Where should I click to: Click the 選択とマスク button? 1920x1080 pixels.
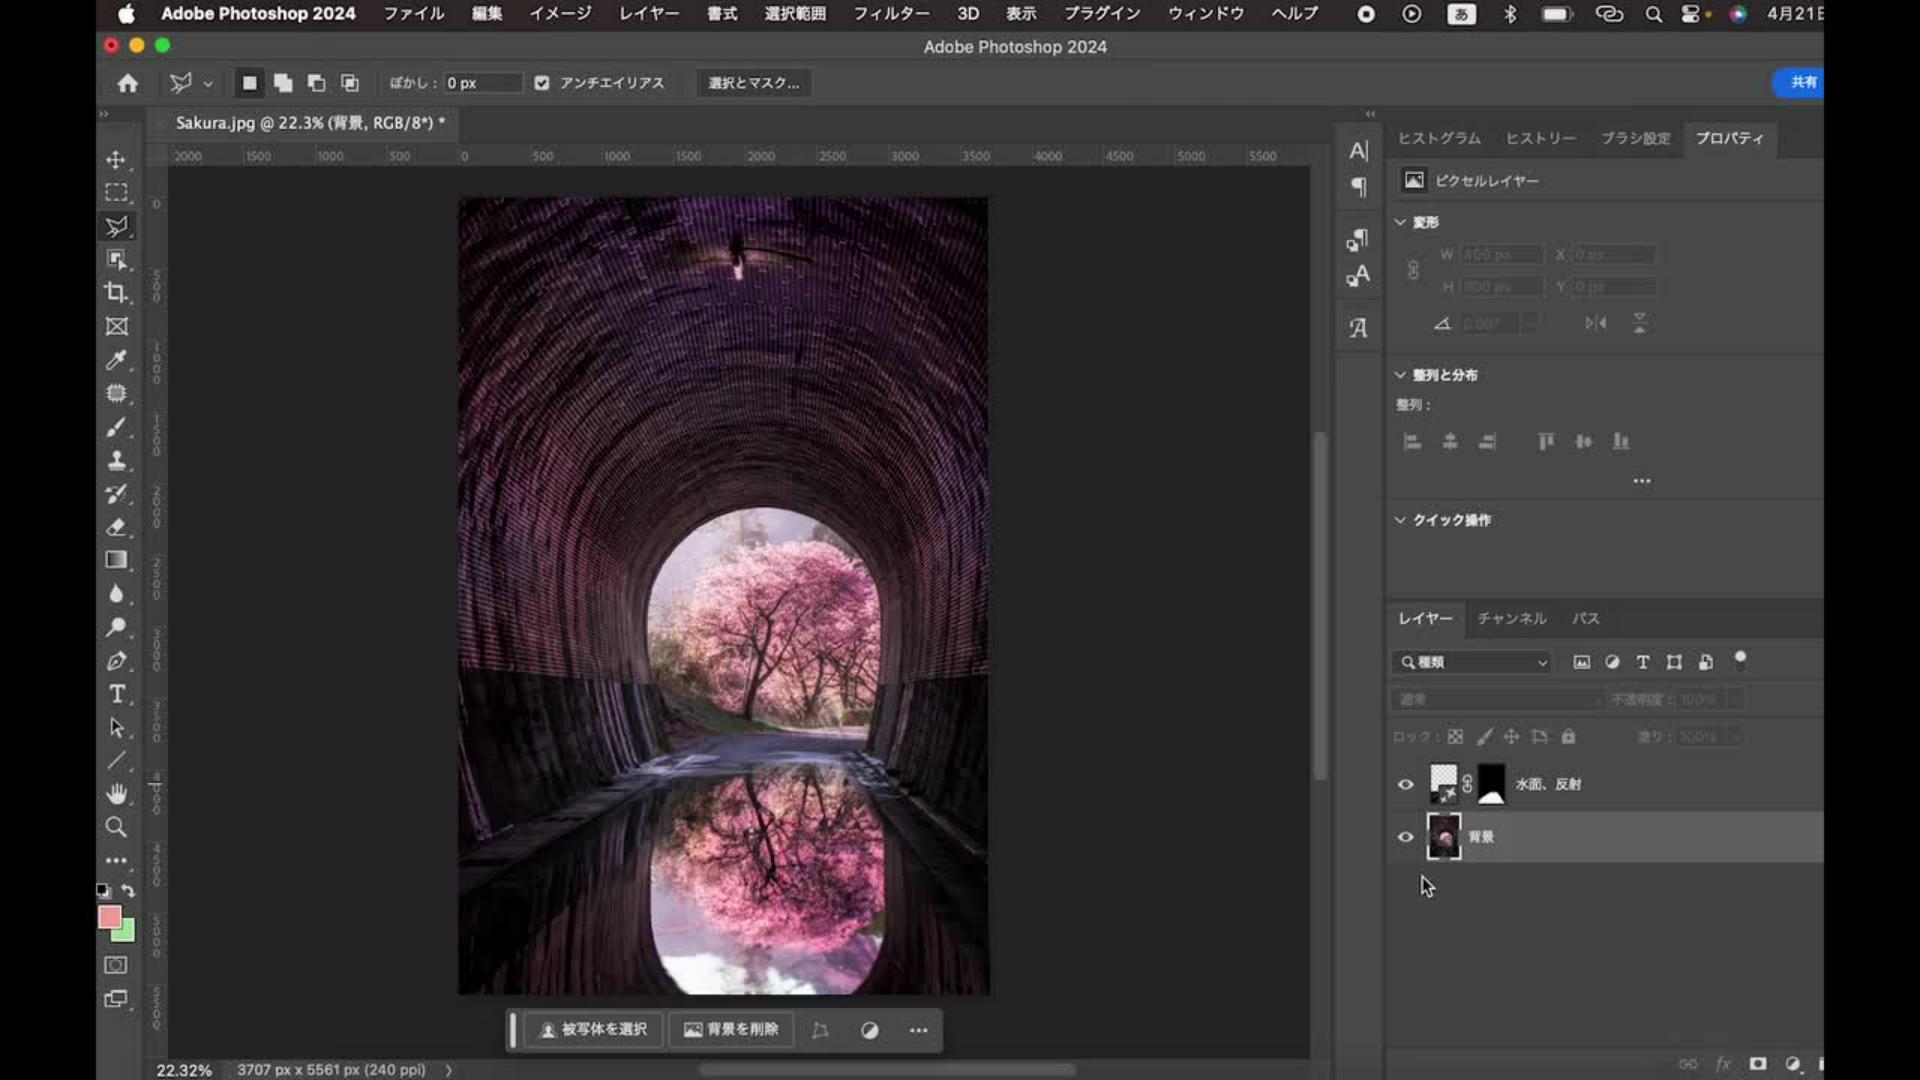pos(753,83)
